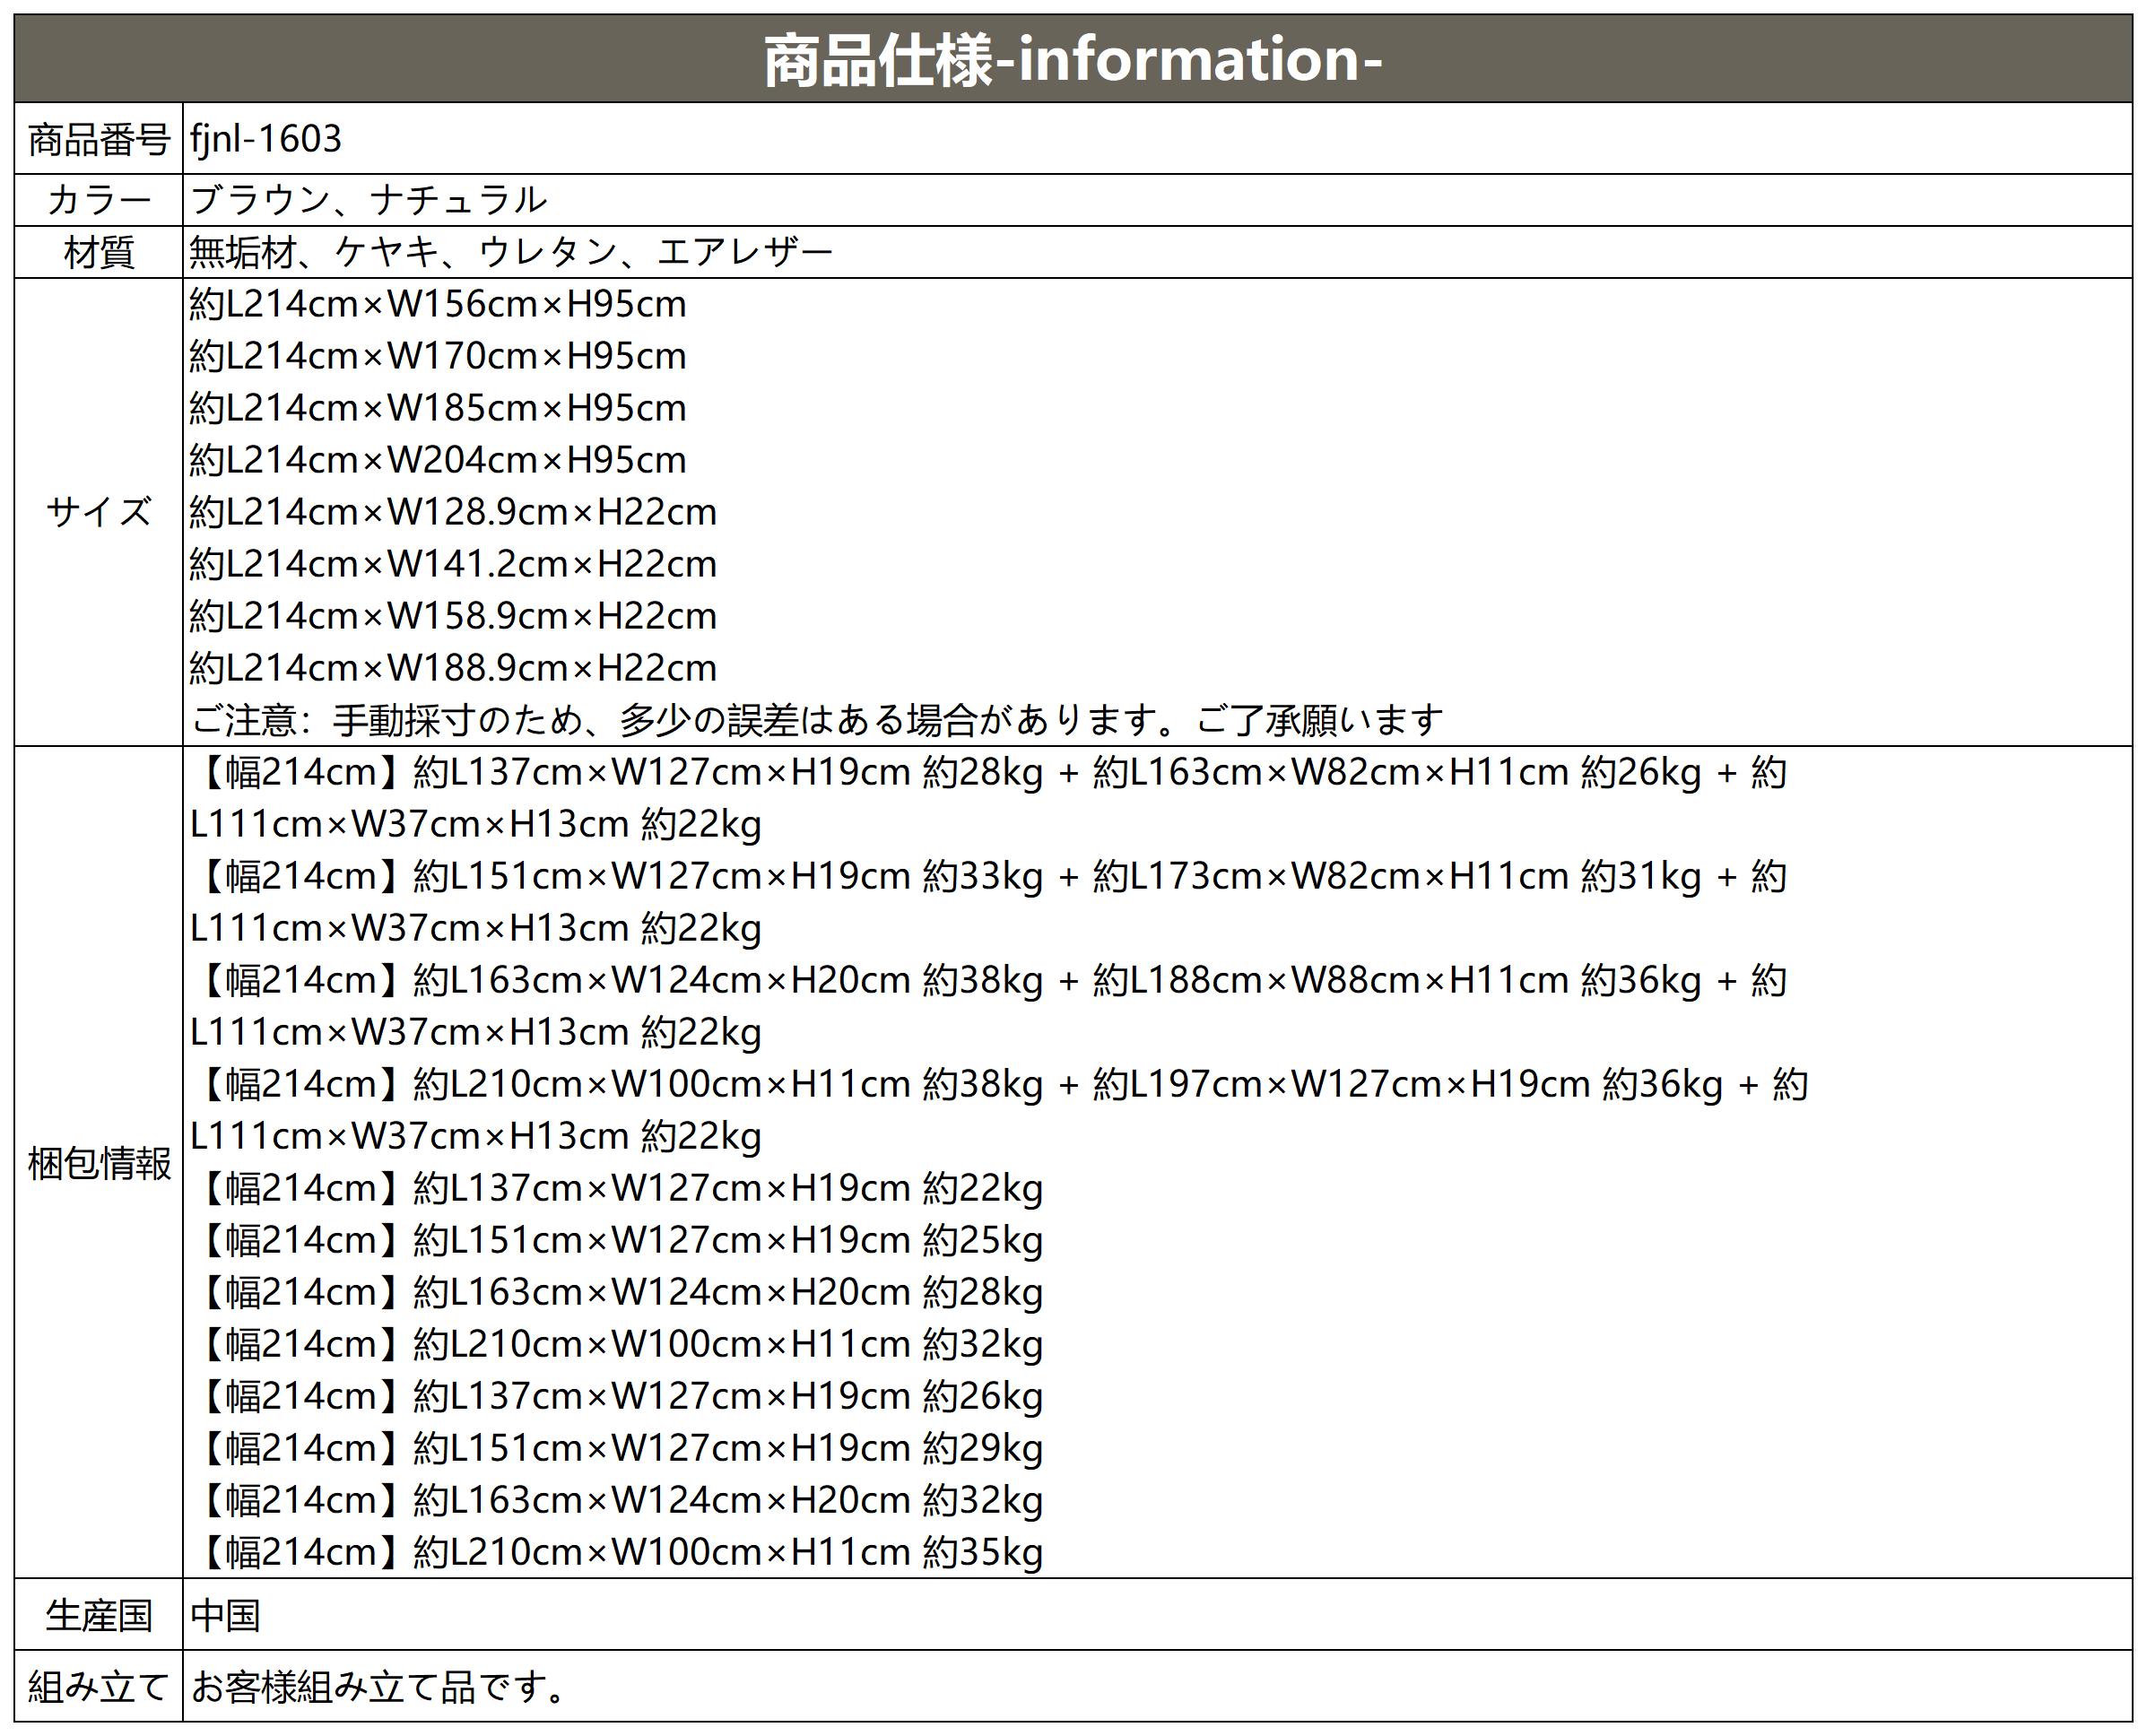Image resolution: width=2147 pixels, height=1736 pixels.
Task: Click the 無垢材、ケヤキ、ウレタン、エアレザー materials text
Action: coord(510,253)
